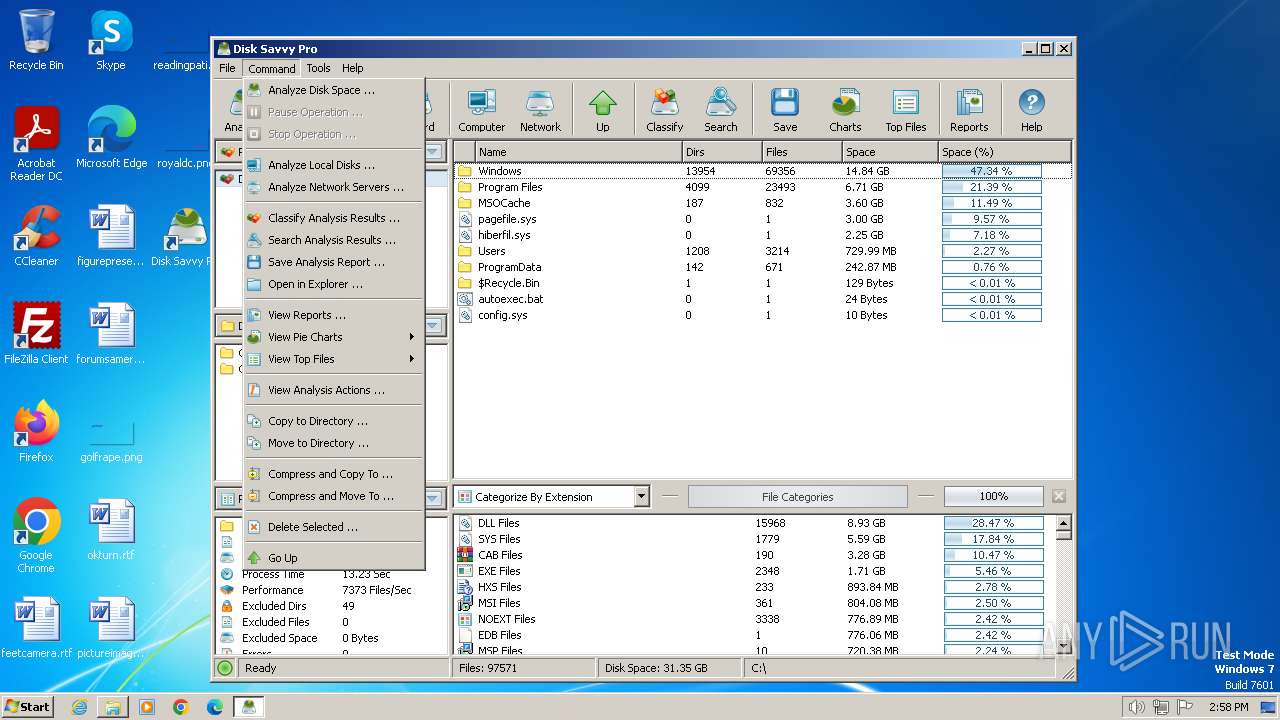Expand View Pie Charts submenu
The width and height of the screenshot is (1280, 720).
[x=334, y=337]
